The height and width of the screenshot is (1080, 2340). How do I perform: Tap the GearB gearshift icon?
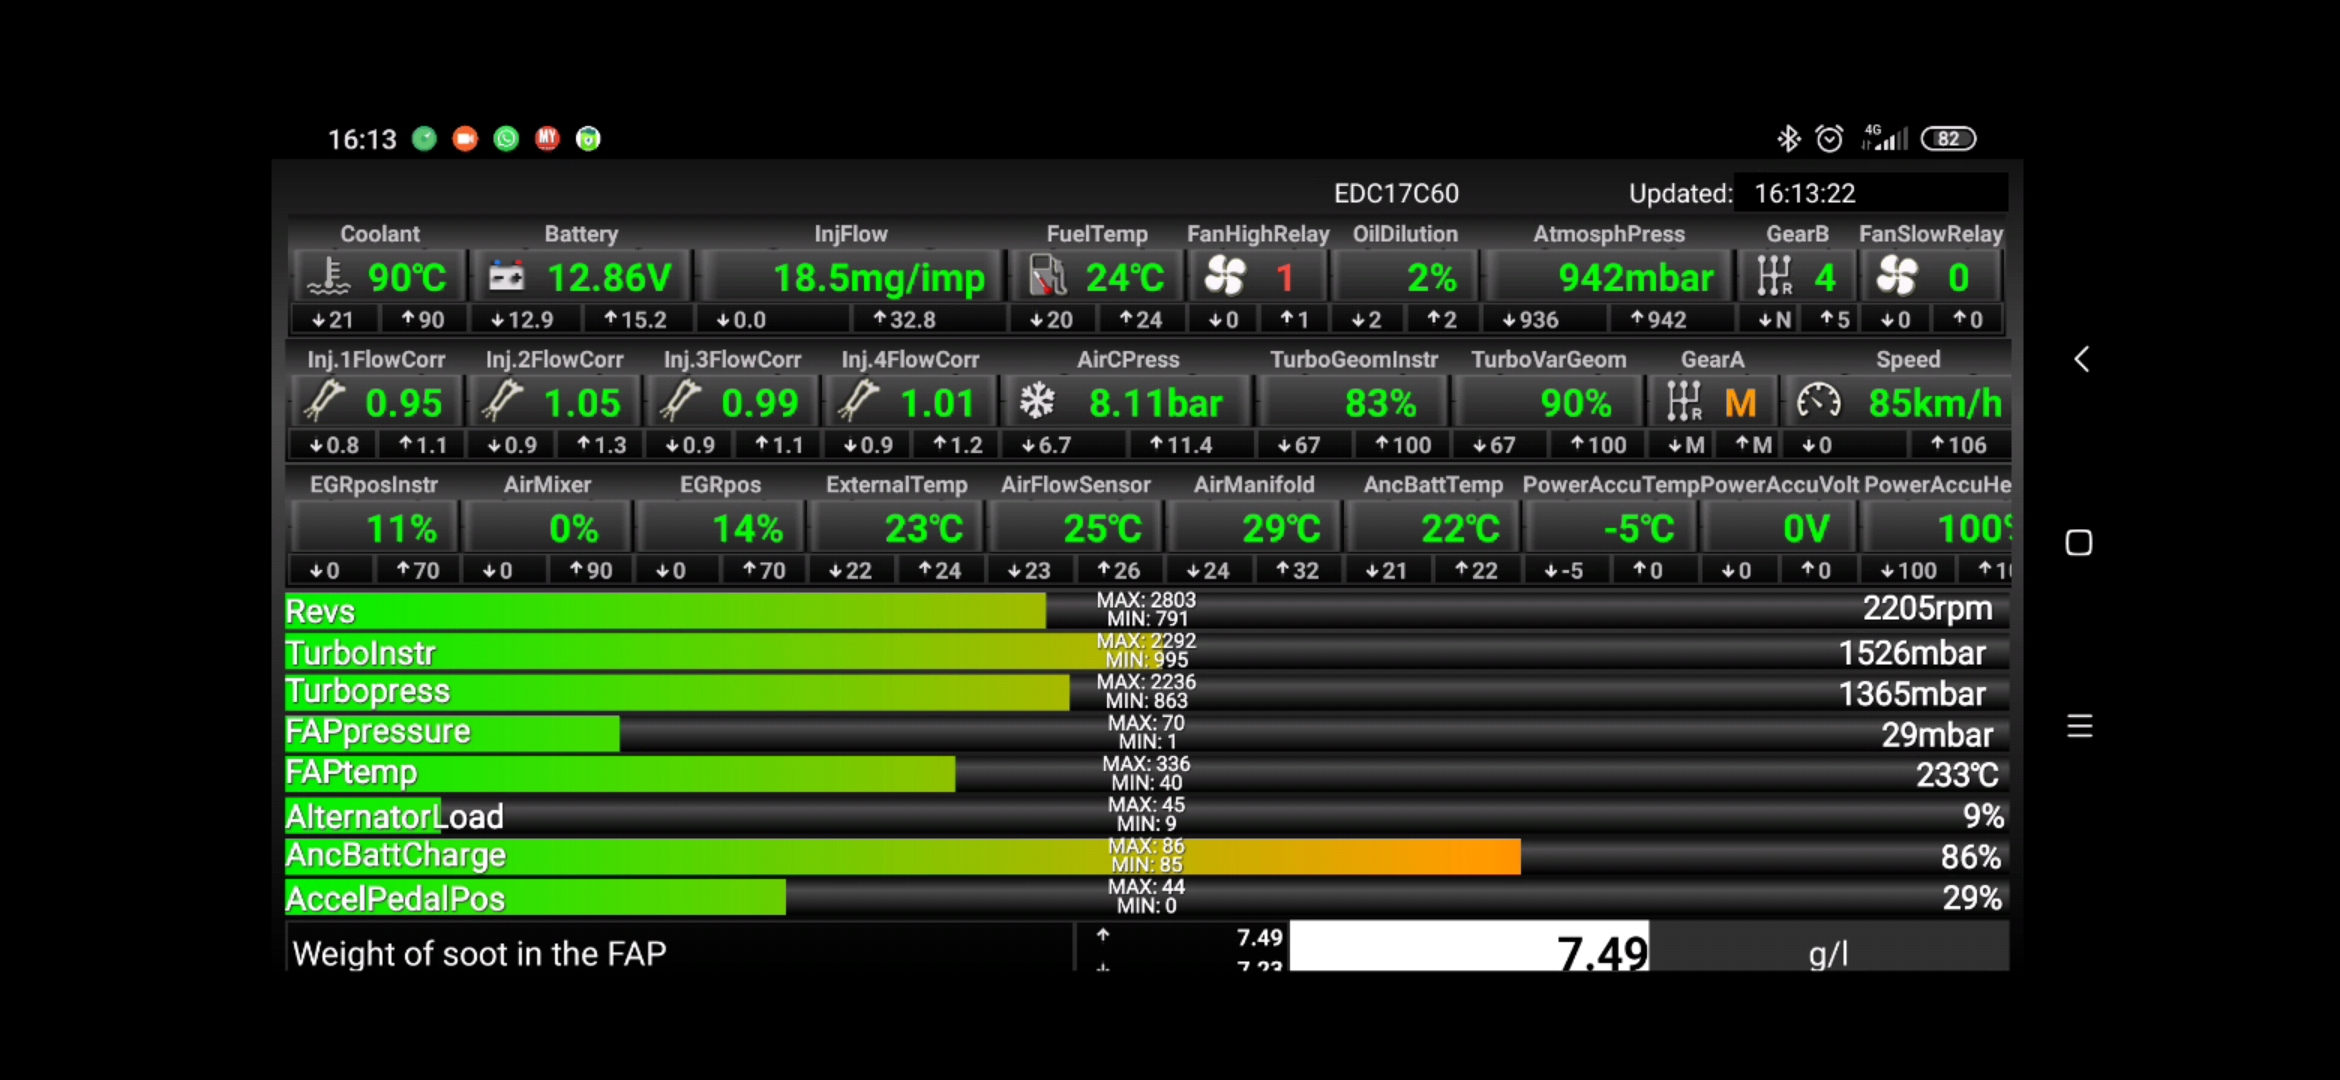[x=1774, y=277]
